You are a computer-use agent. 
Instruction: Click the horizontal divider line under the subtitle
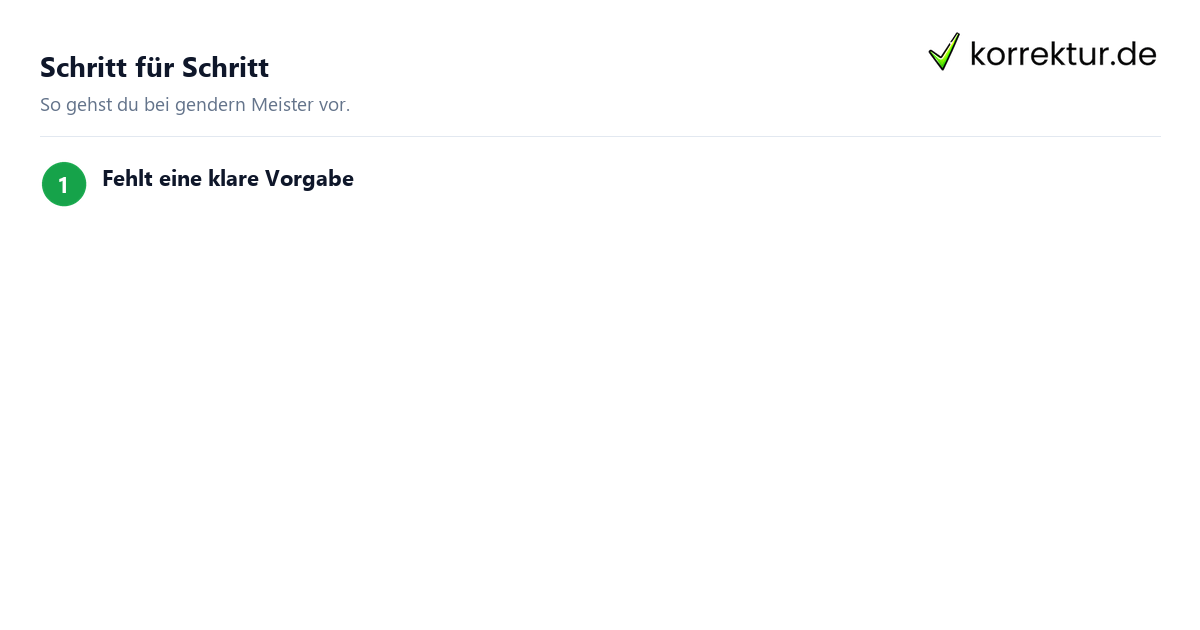[x=600, y=136]
